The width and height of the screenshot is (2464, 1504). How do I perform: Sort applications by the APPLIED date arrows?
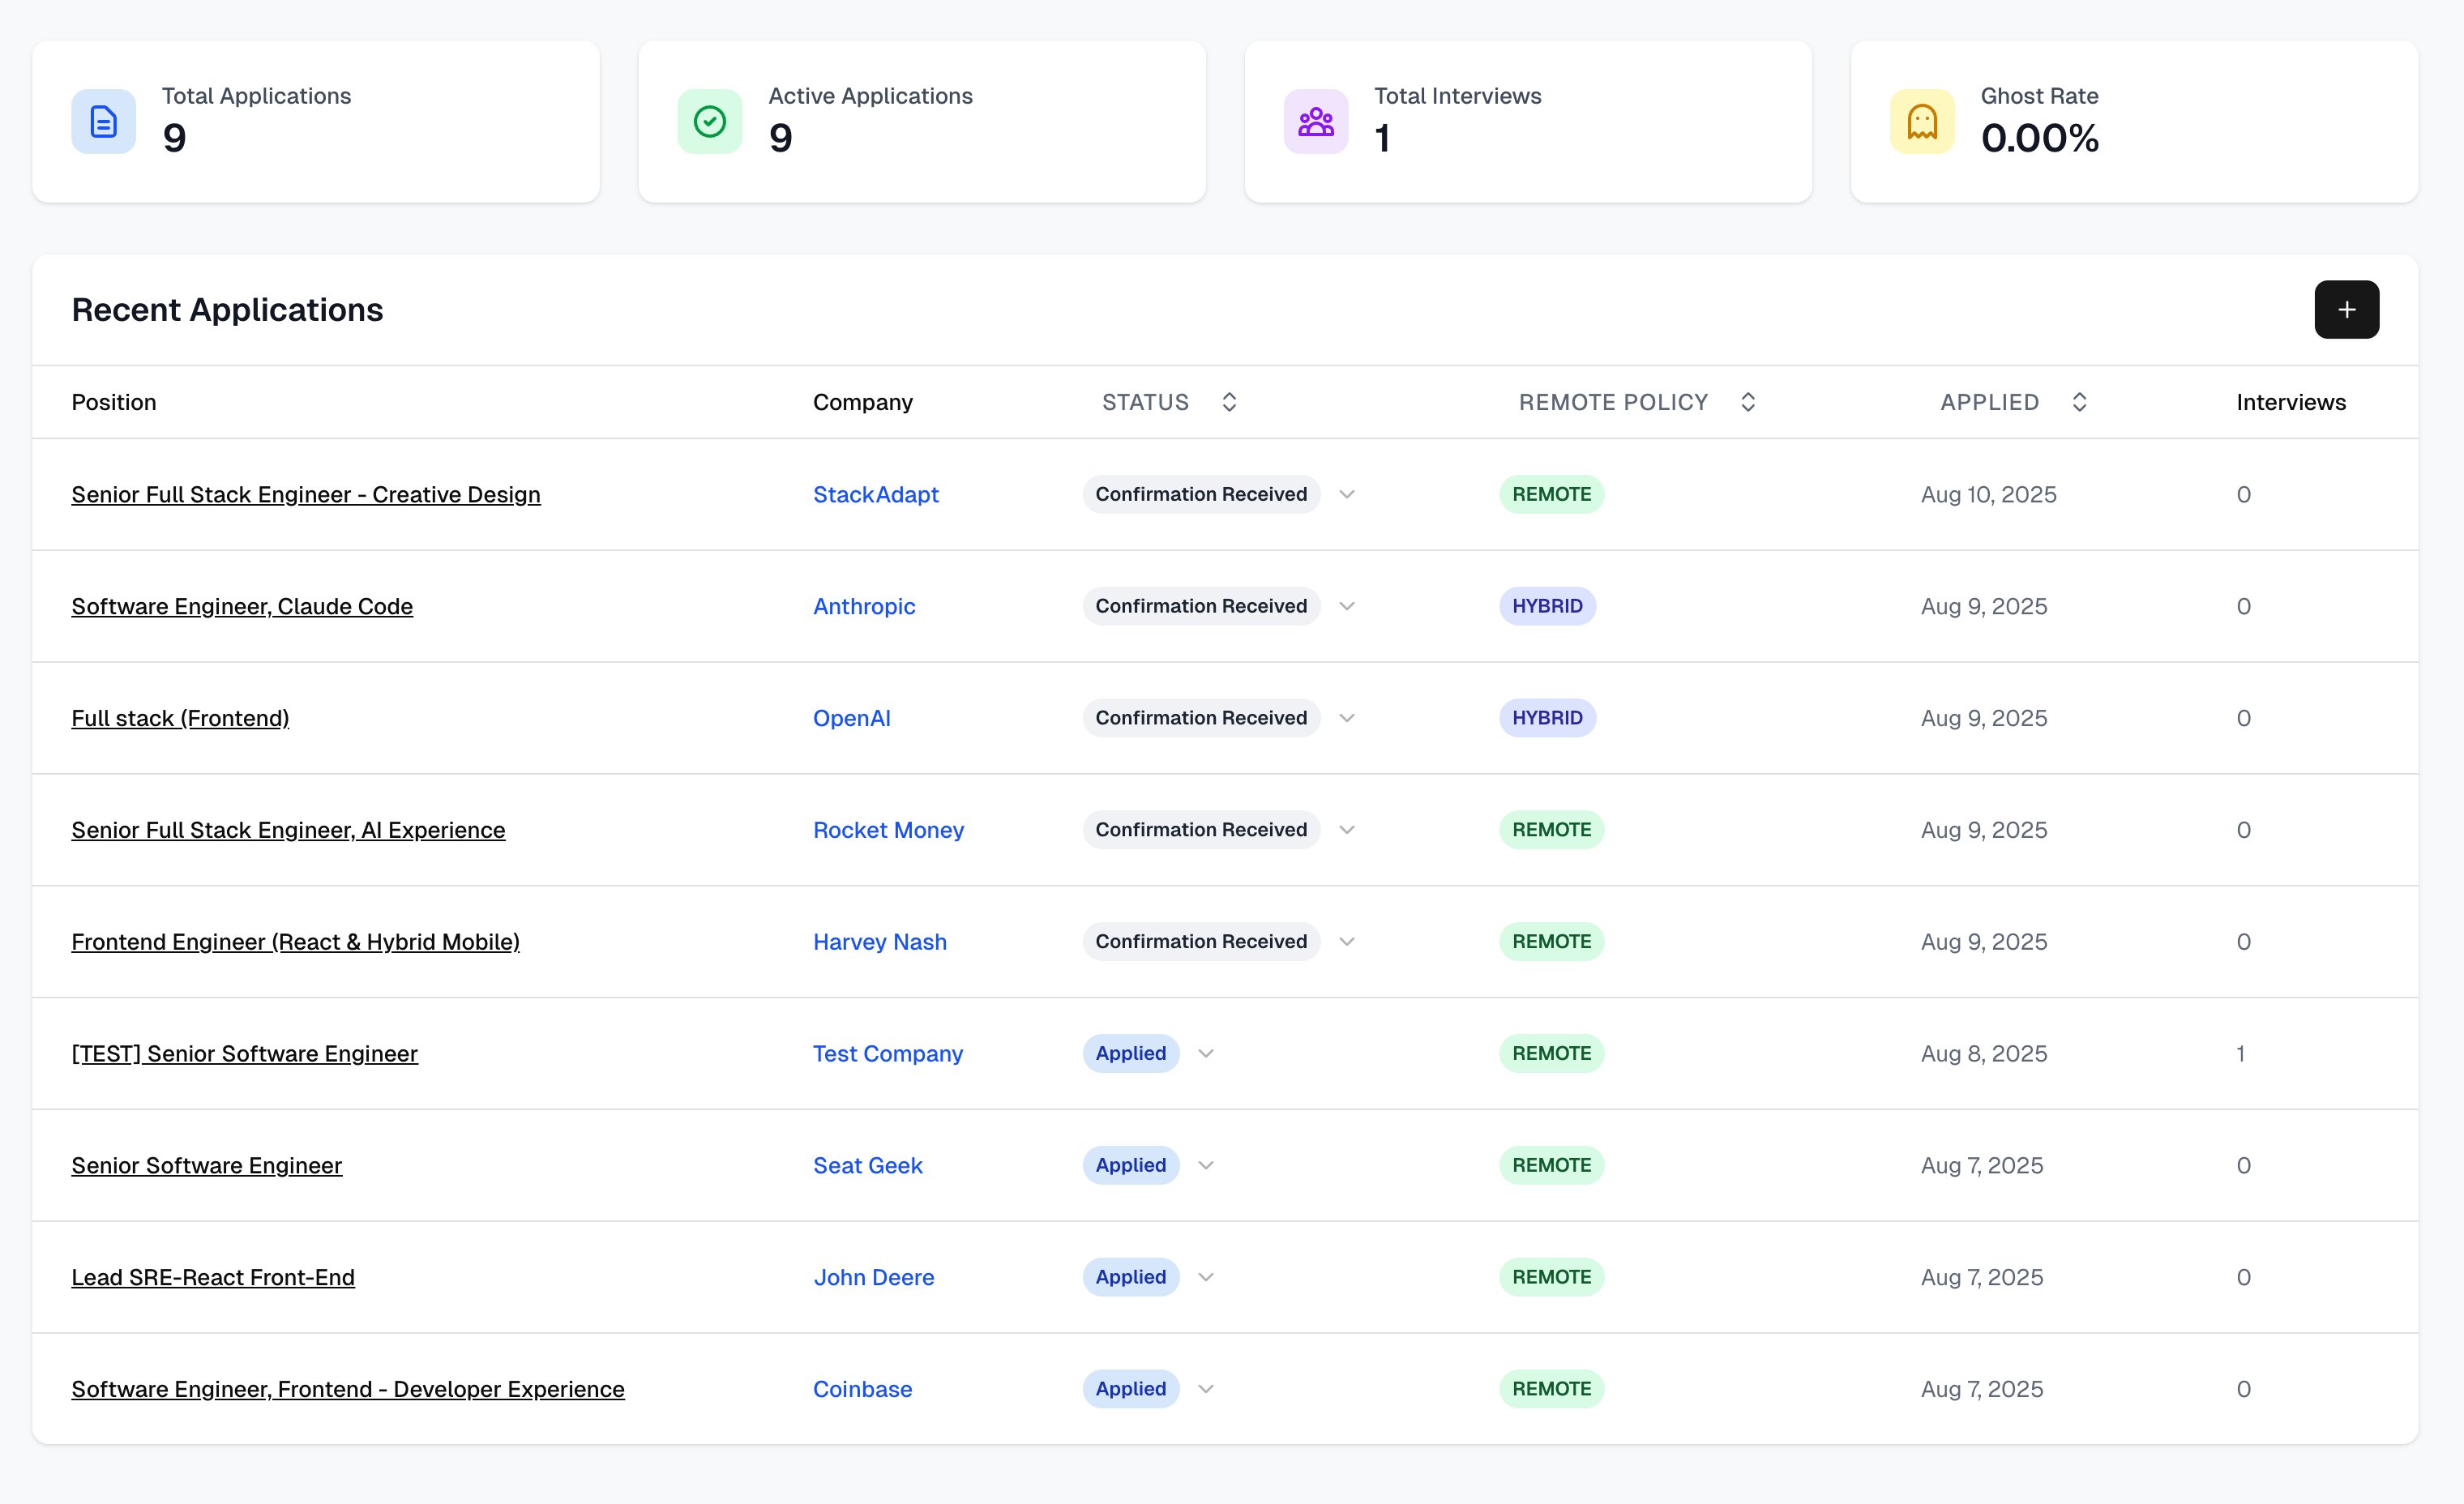(2080, 401)
